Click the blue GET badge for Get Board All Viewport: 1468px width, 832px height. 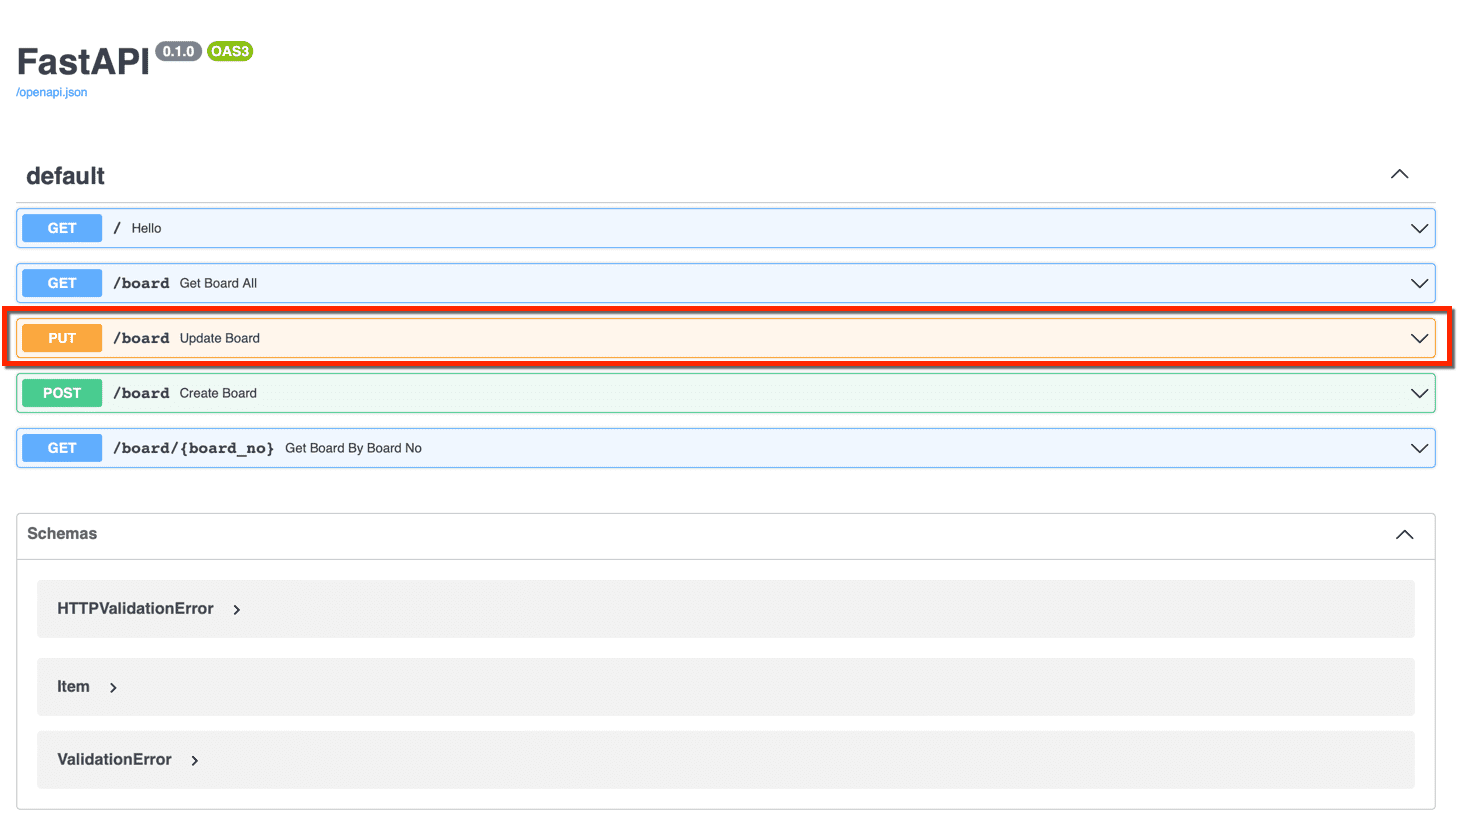point(61,283)
